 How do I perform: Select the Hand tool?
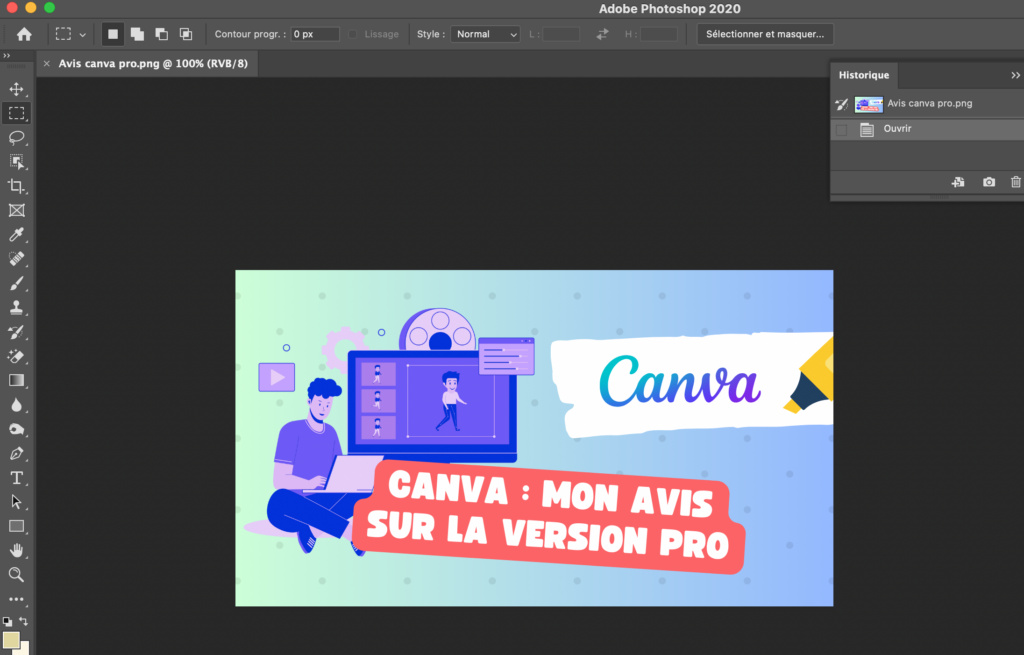pyautogui.click(x=16, y=551)
